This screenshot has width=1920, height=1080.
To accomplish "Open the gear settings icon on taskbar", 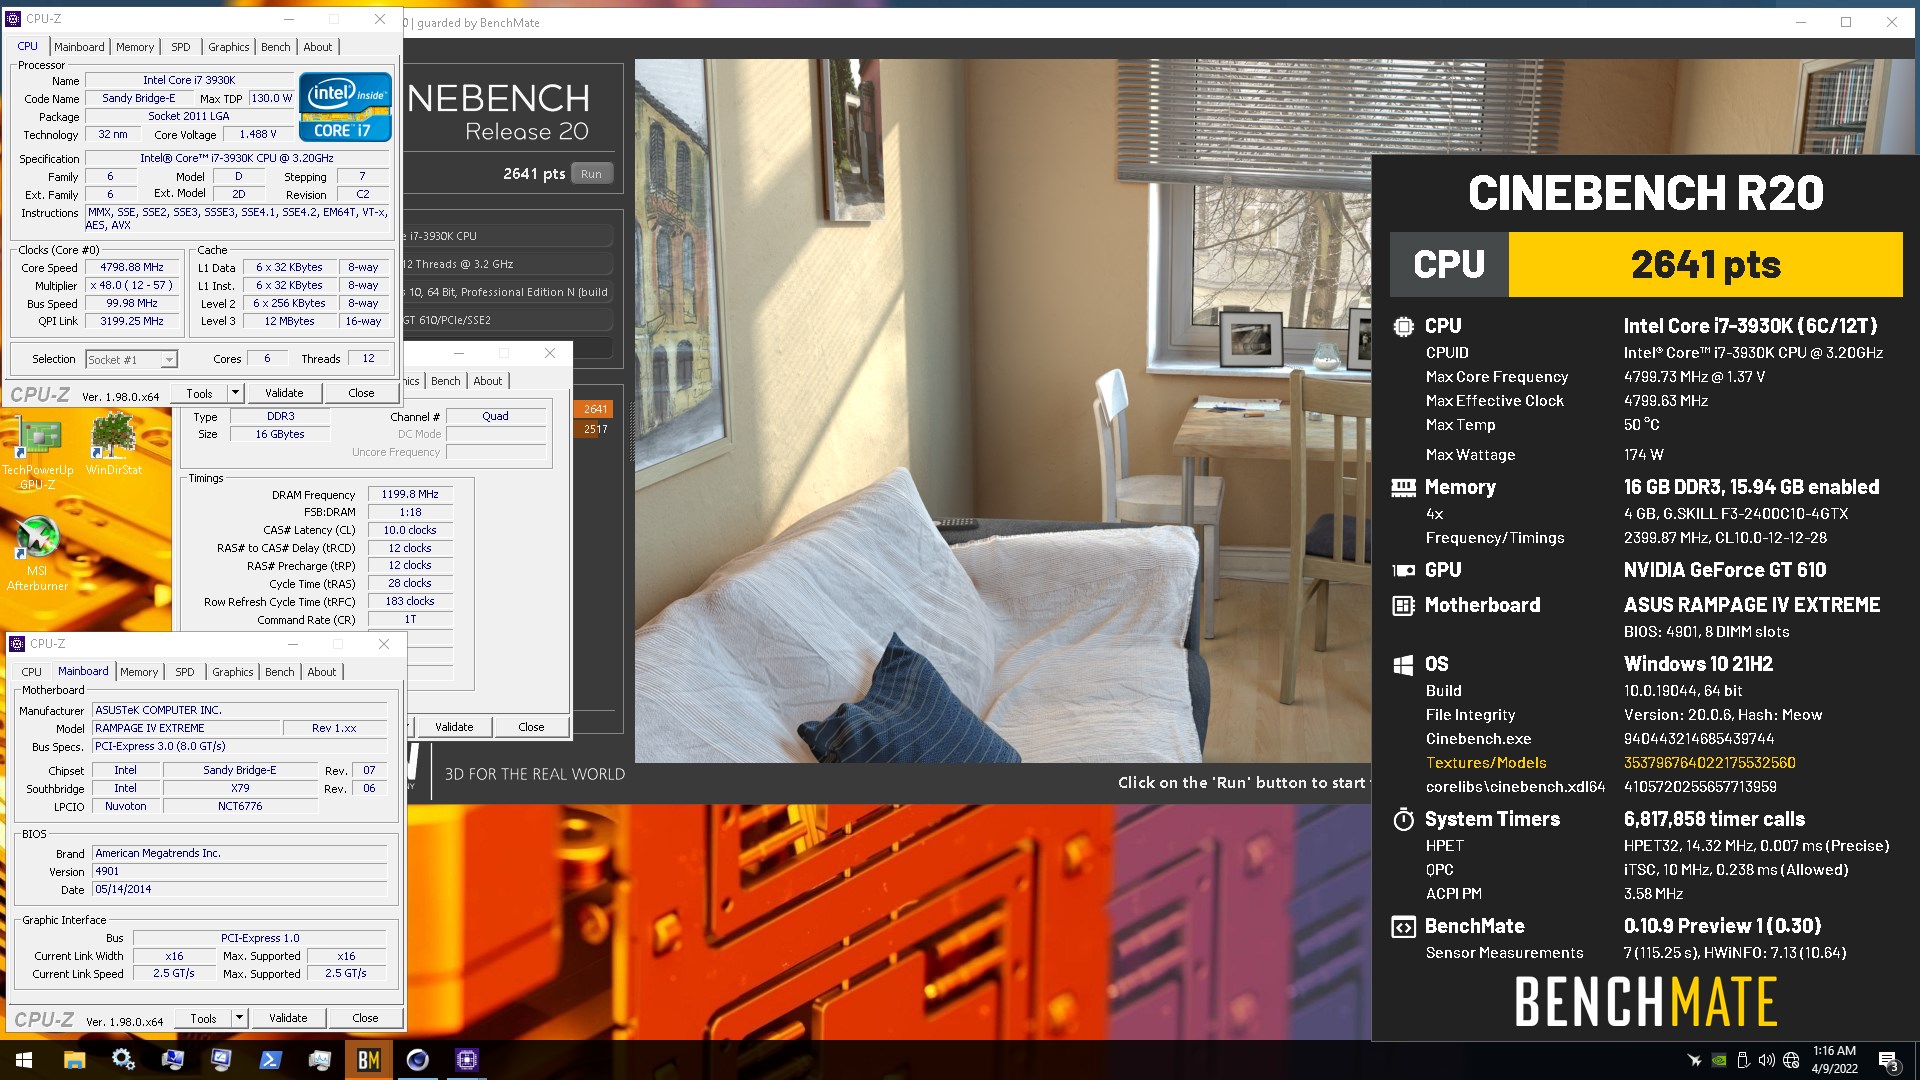I will [x=123, y=1060].
